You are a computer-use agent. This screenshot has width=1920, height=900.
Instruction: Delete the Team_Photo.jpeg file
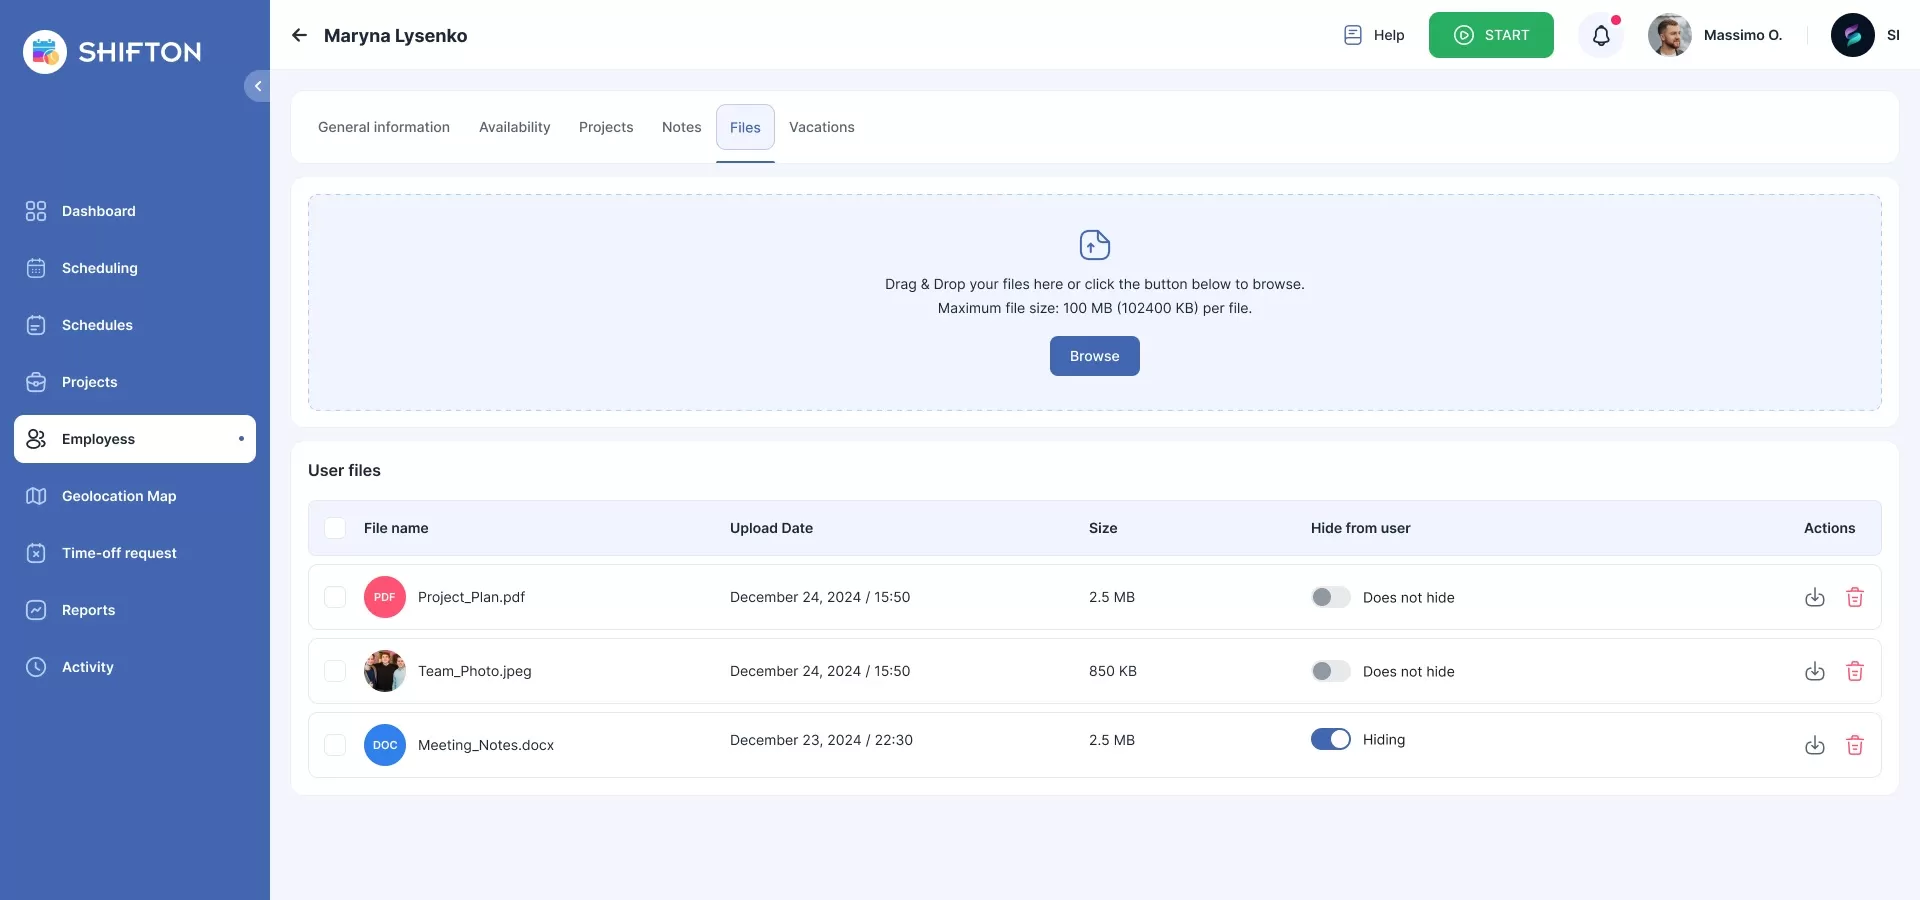coord(1854,672)
